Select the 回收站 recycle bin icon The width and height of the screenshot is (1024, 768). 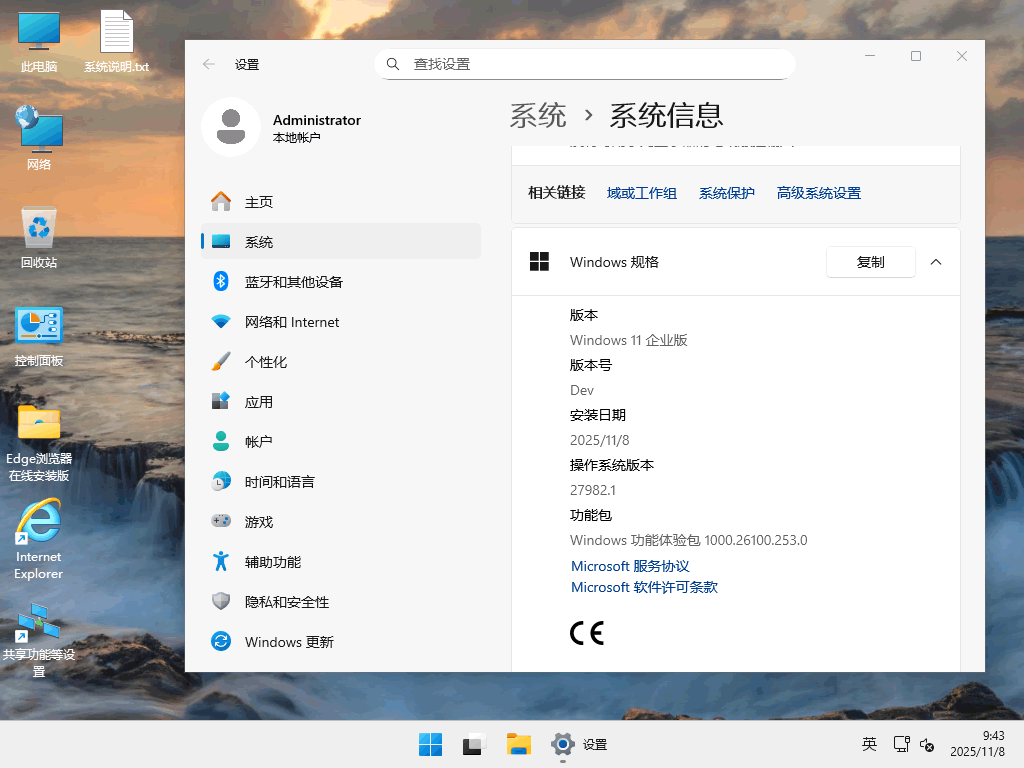pos(39,237)
